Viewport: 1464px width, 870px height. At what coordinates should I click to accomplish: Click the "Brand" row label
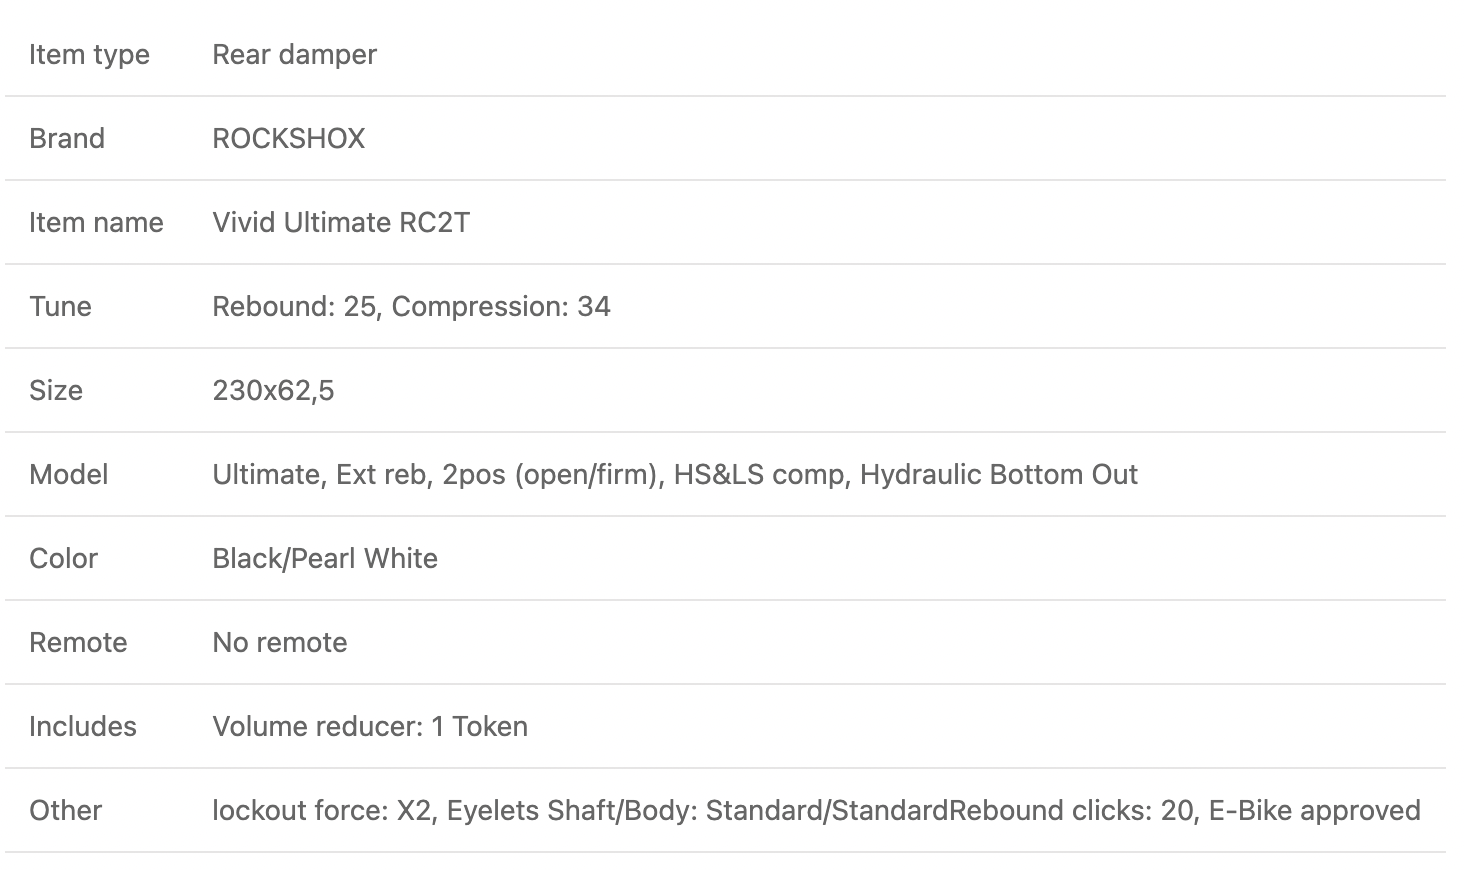(67, 138)
